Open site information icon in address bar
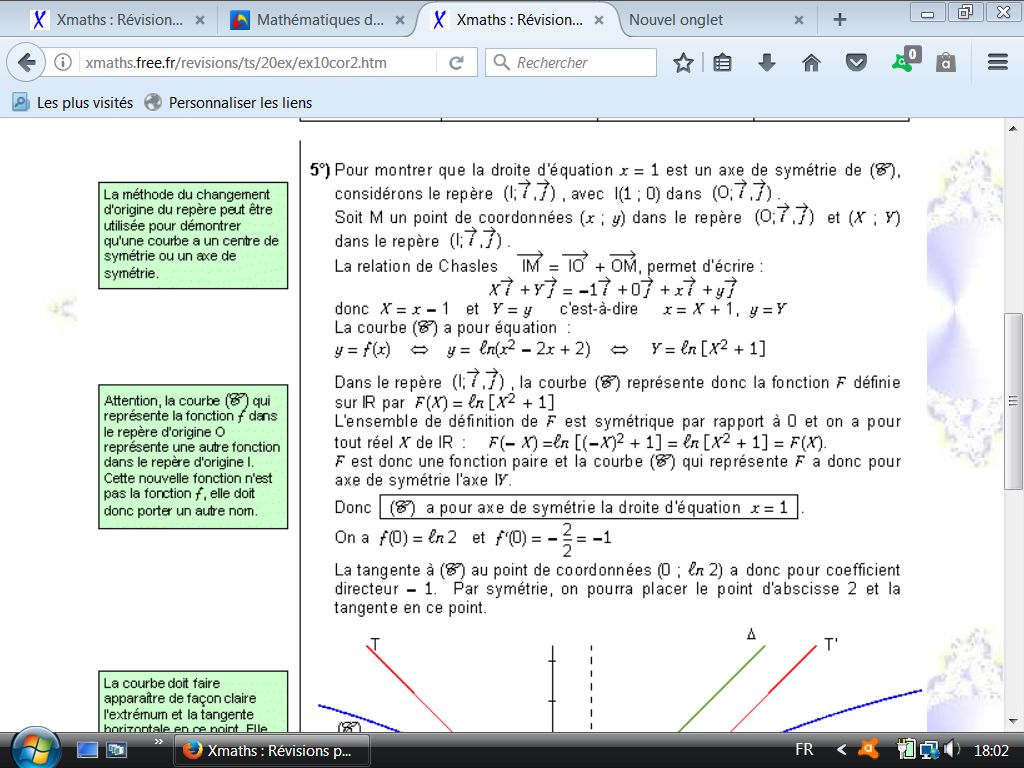1024x768 pixels. tap(63, 63)
